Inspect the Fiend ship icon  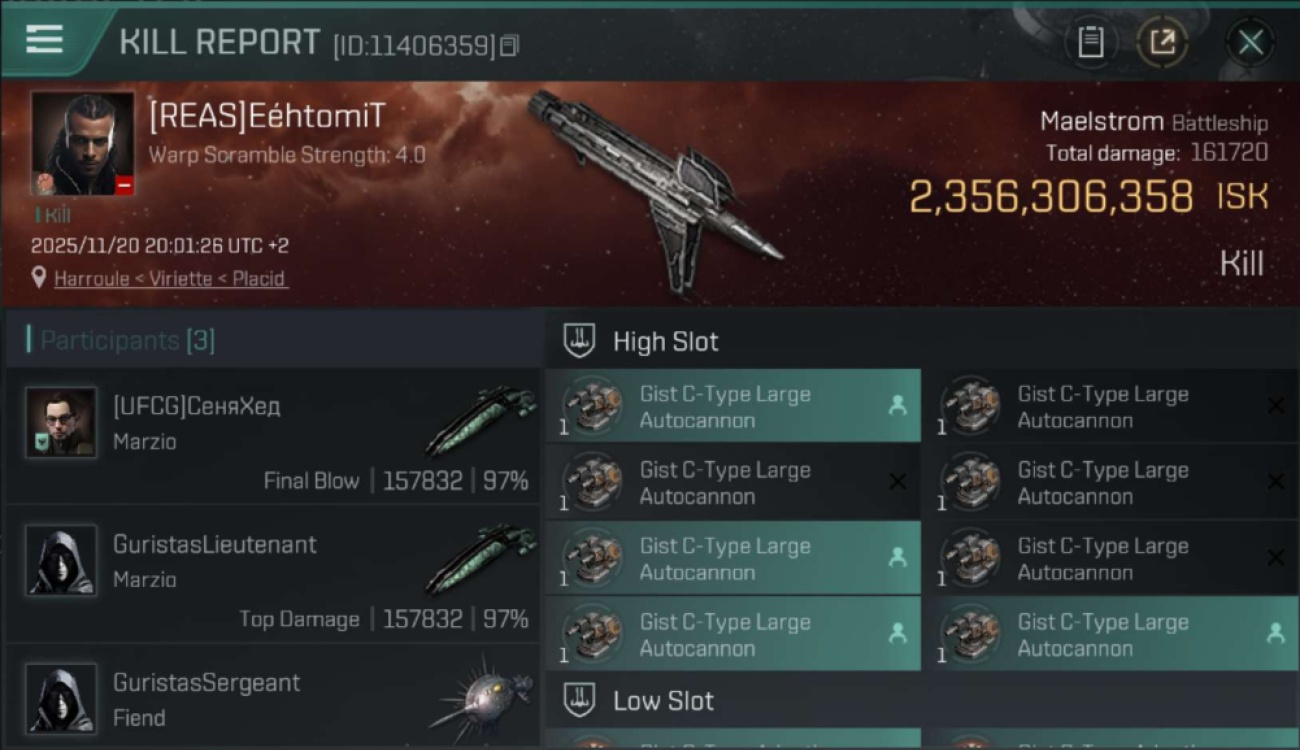point(482,697)
